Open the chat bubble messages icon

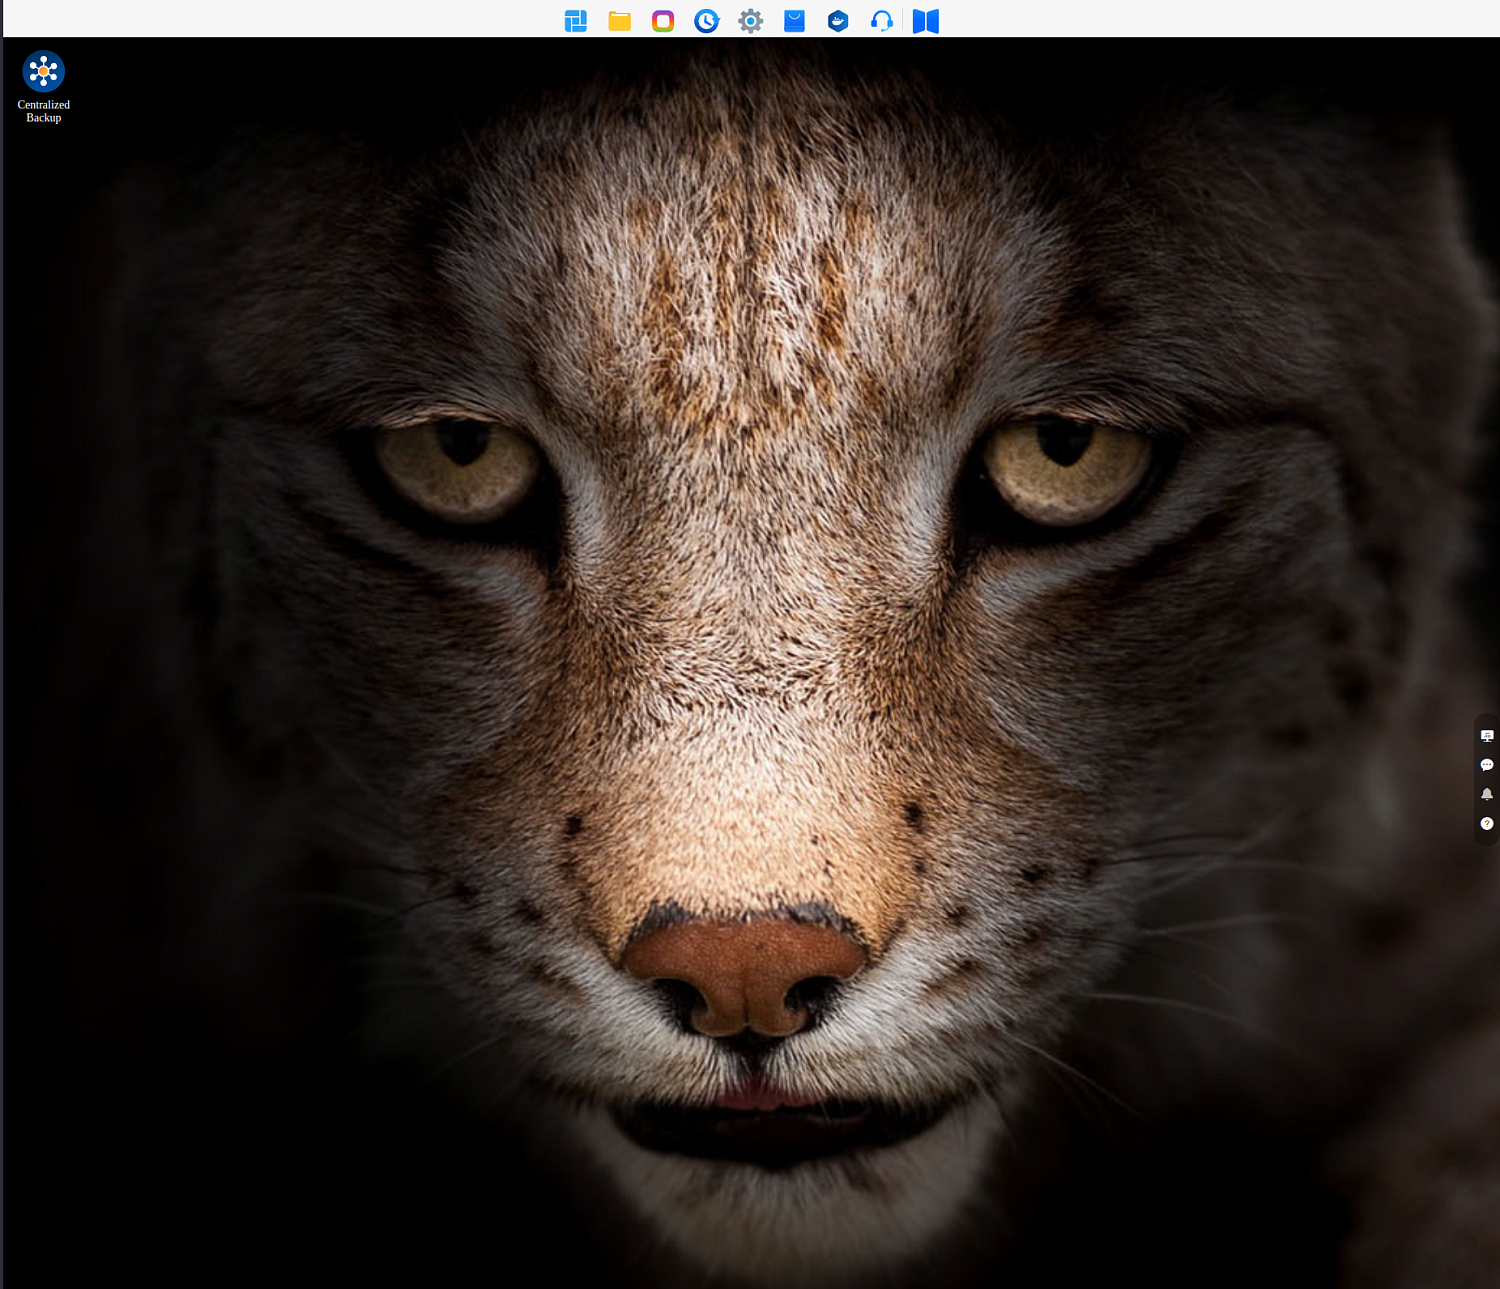(1487, 765)
